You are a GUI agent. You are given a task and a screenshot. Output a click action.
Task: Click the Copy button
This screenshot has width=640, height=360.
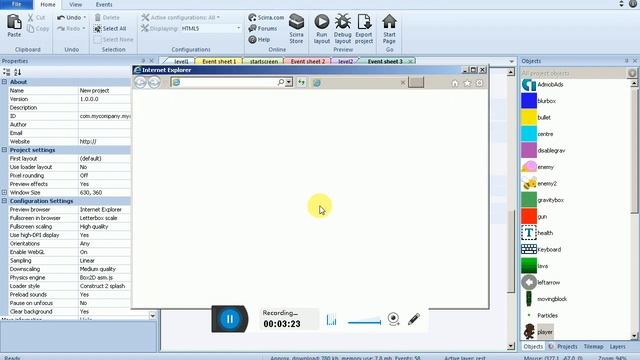click(x=38, y=29)
